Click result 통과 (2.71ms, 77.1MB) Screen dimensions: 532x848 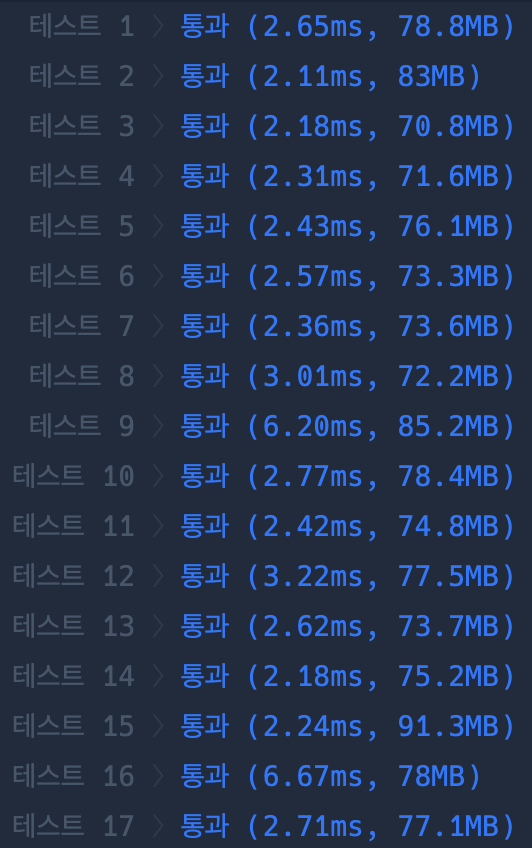(348, 826)
